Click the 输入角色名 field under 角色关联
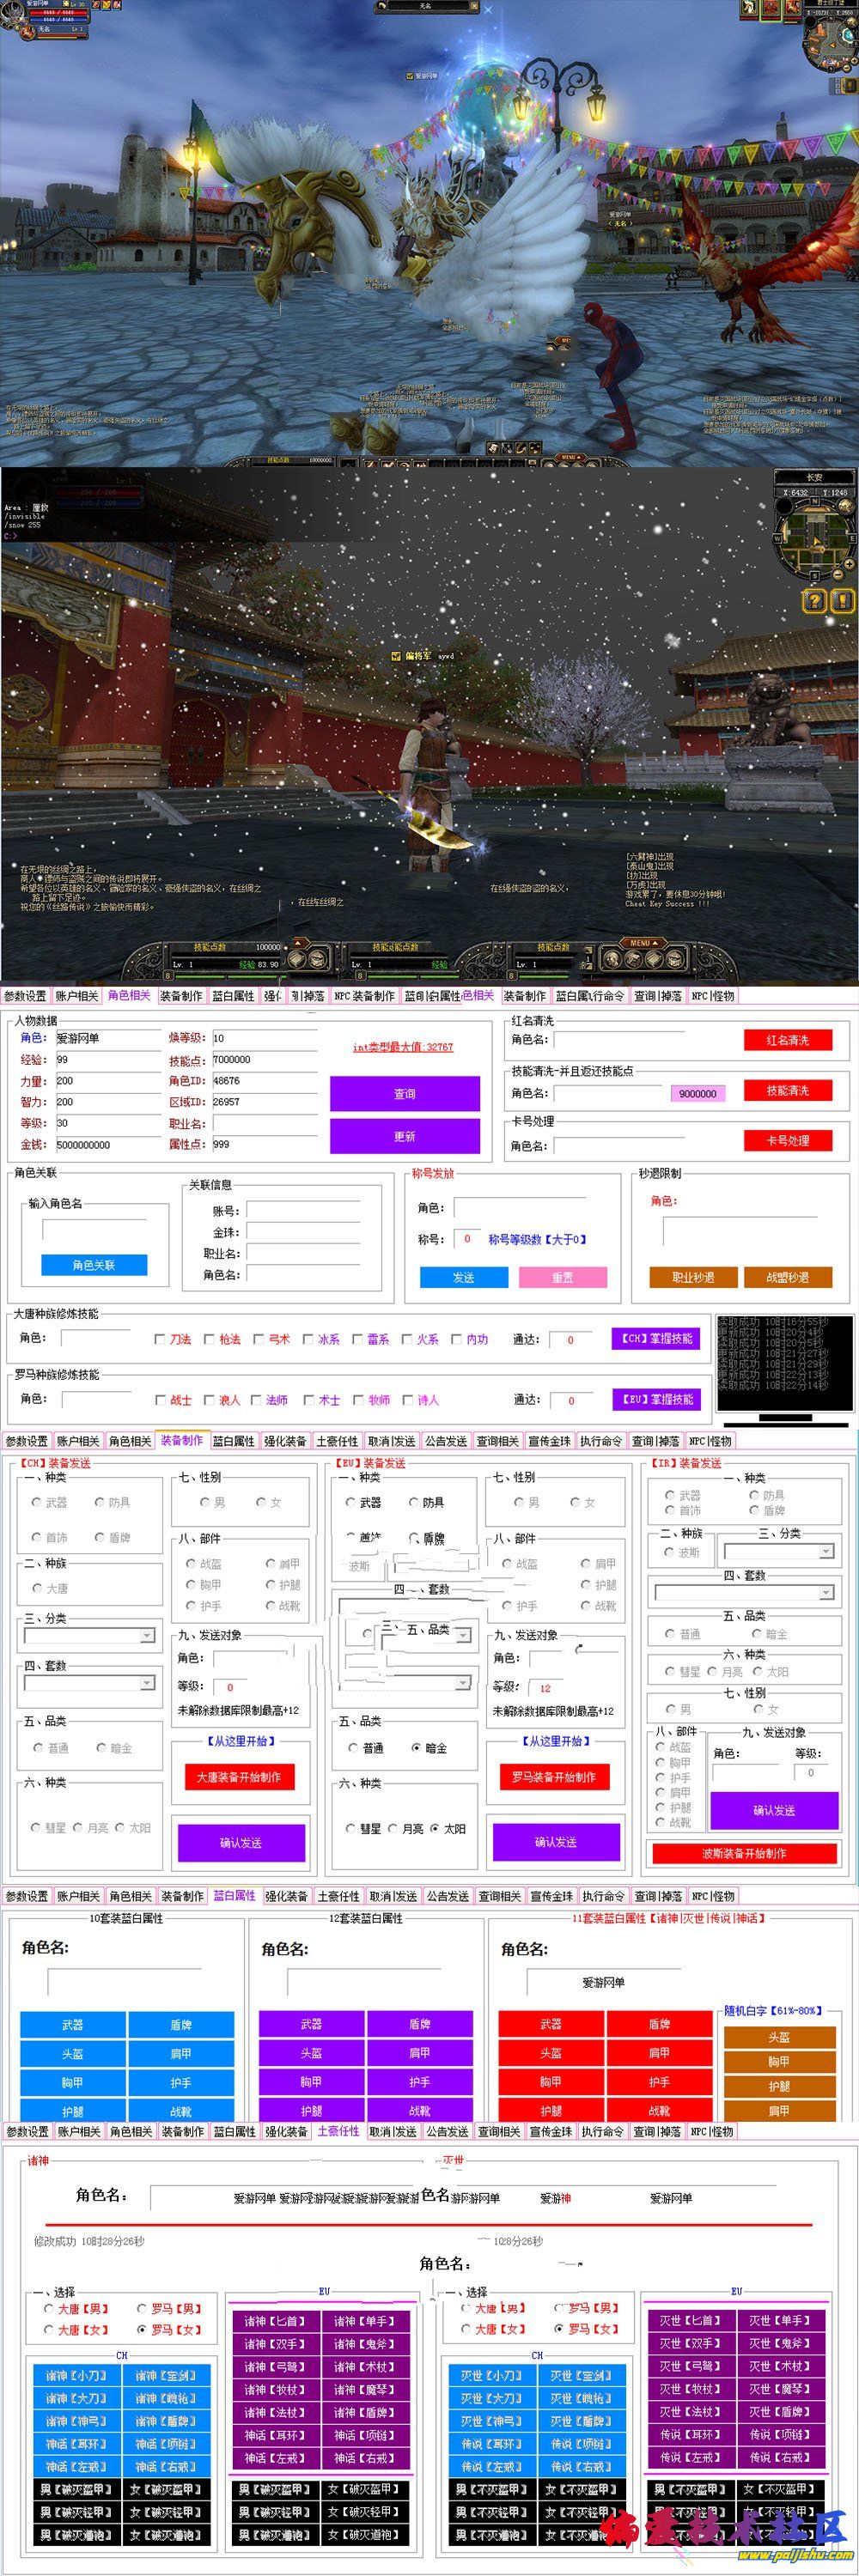The height and width of the screenshot is (2576, 859). [94, 1230]
